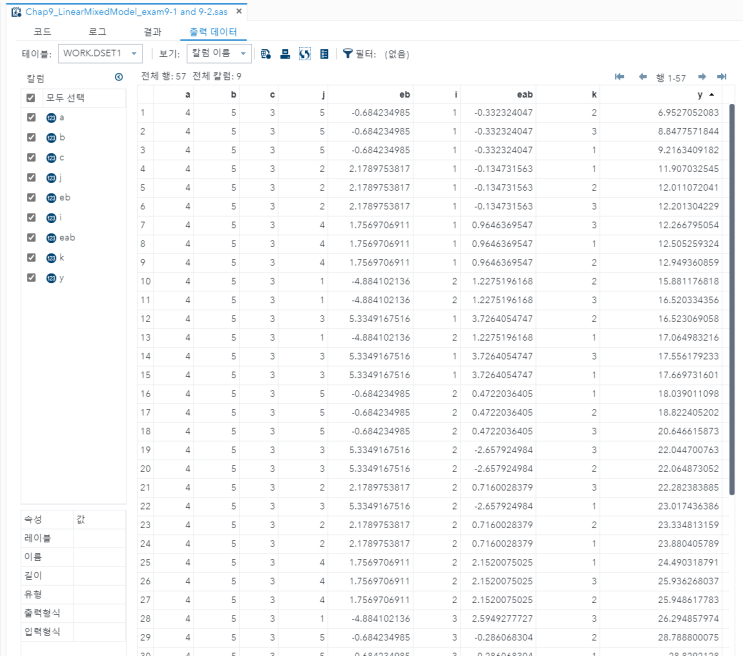The image size is (743, 656).
Task: Click the vertical scrollbar of data table
Action: click(x=732, y=300)
